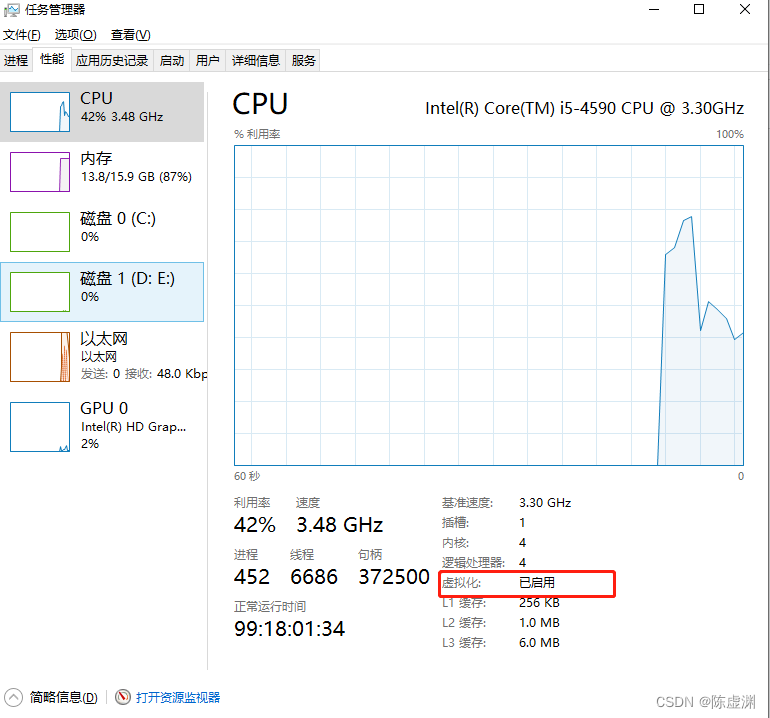
Task: Click the 打开资源监视器 link
Action: [178, 697]
